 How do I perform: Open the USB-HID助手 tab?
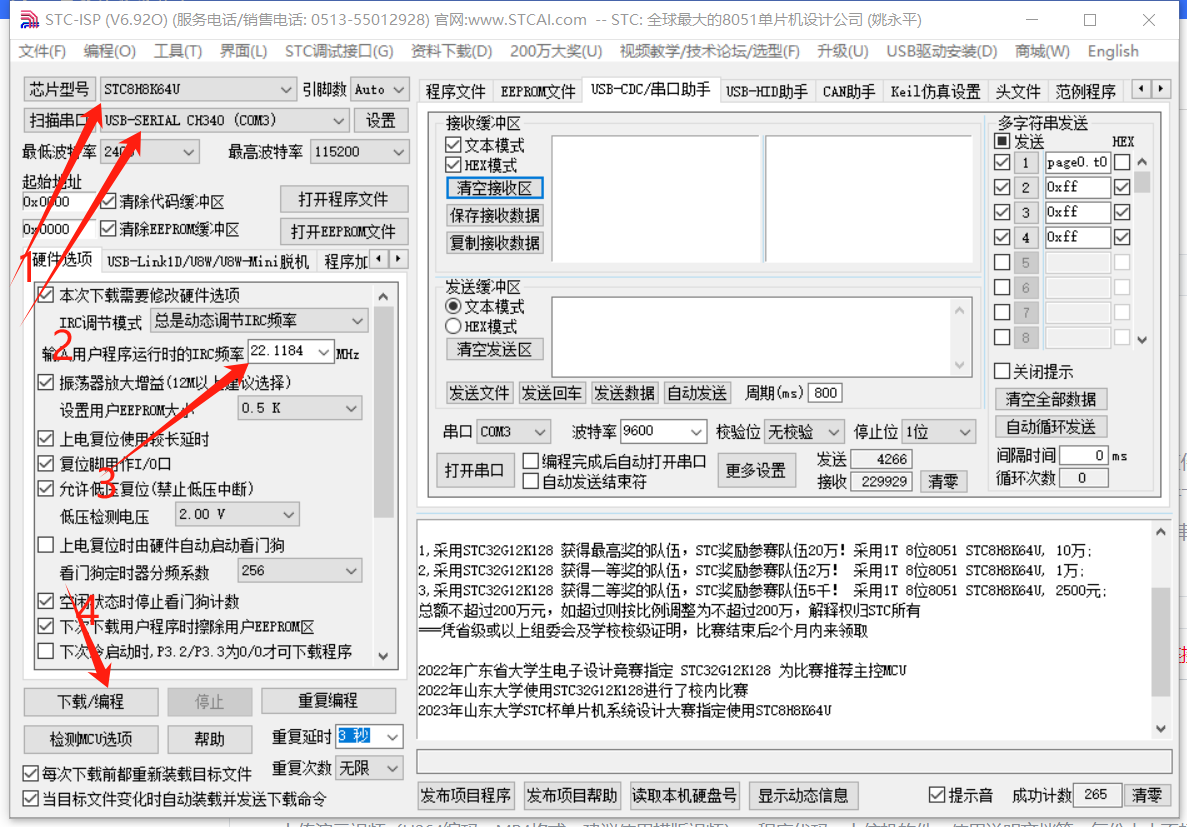coord(767,92)
